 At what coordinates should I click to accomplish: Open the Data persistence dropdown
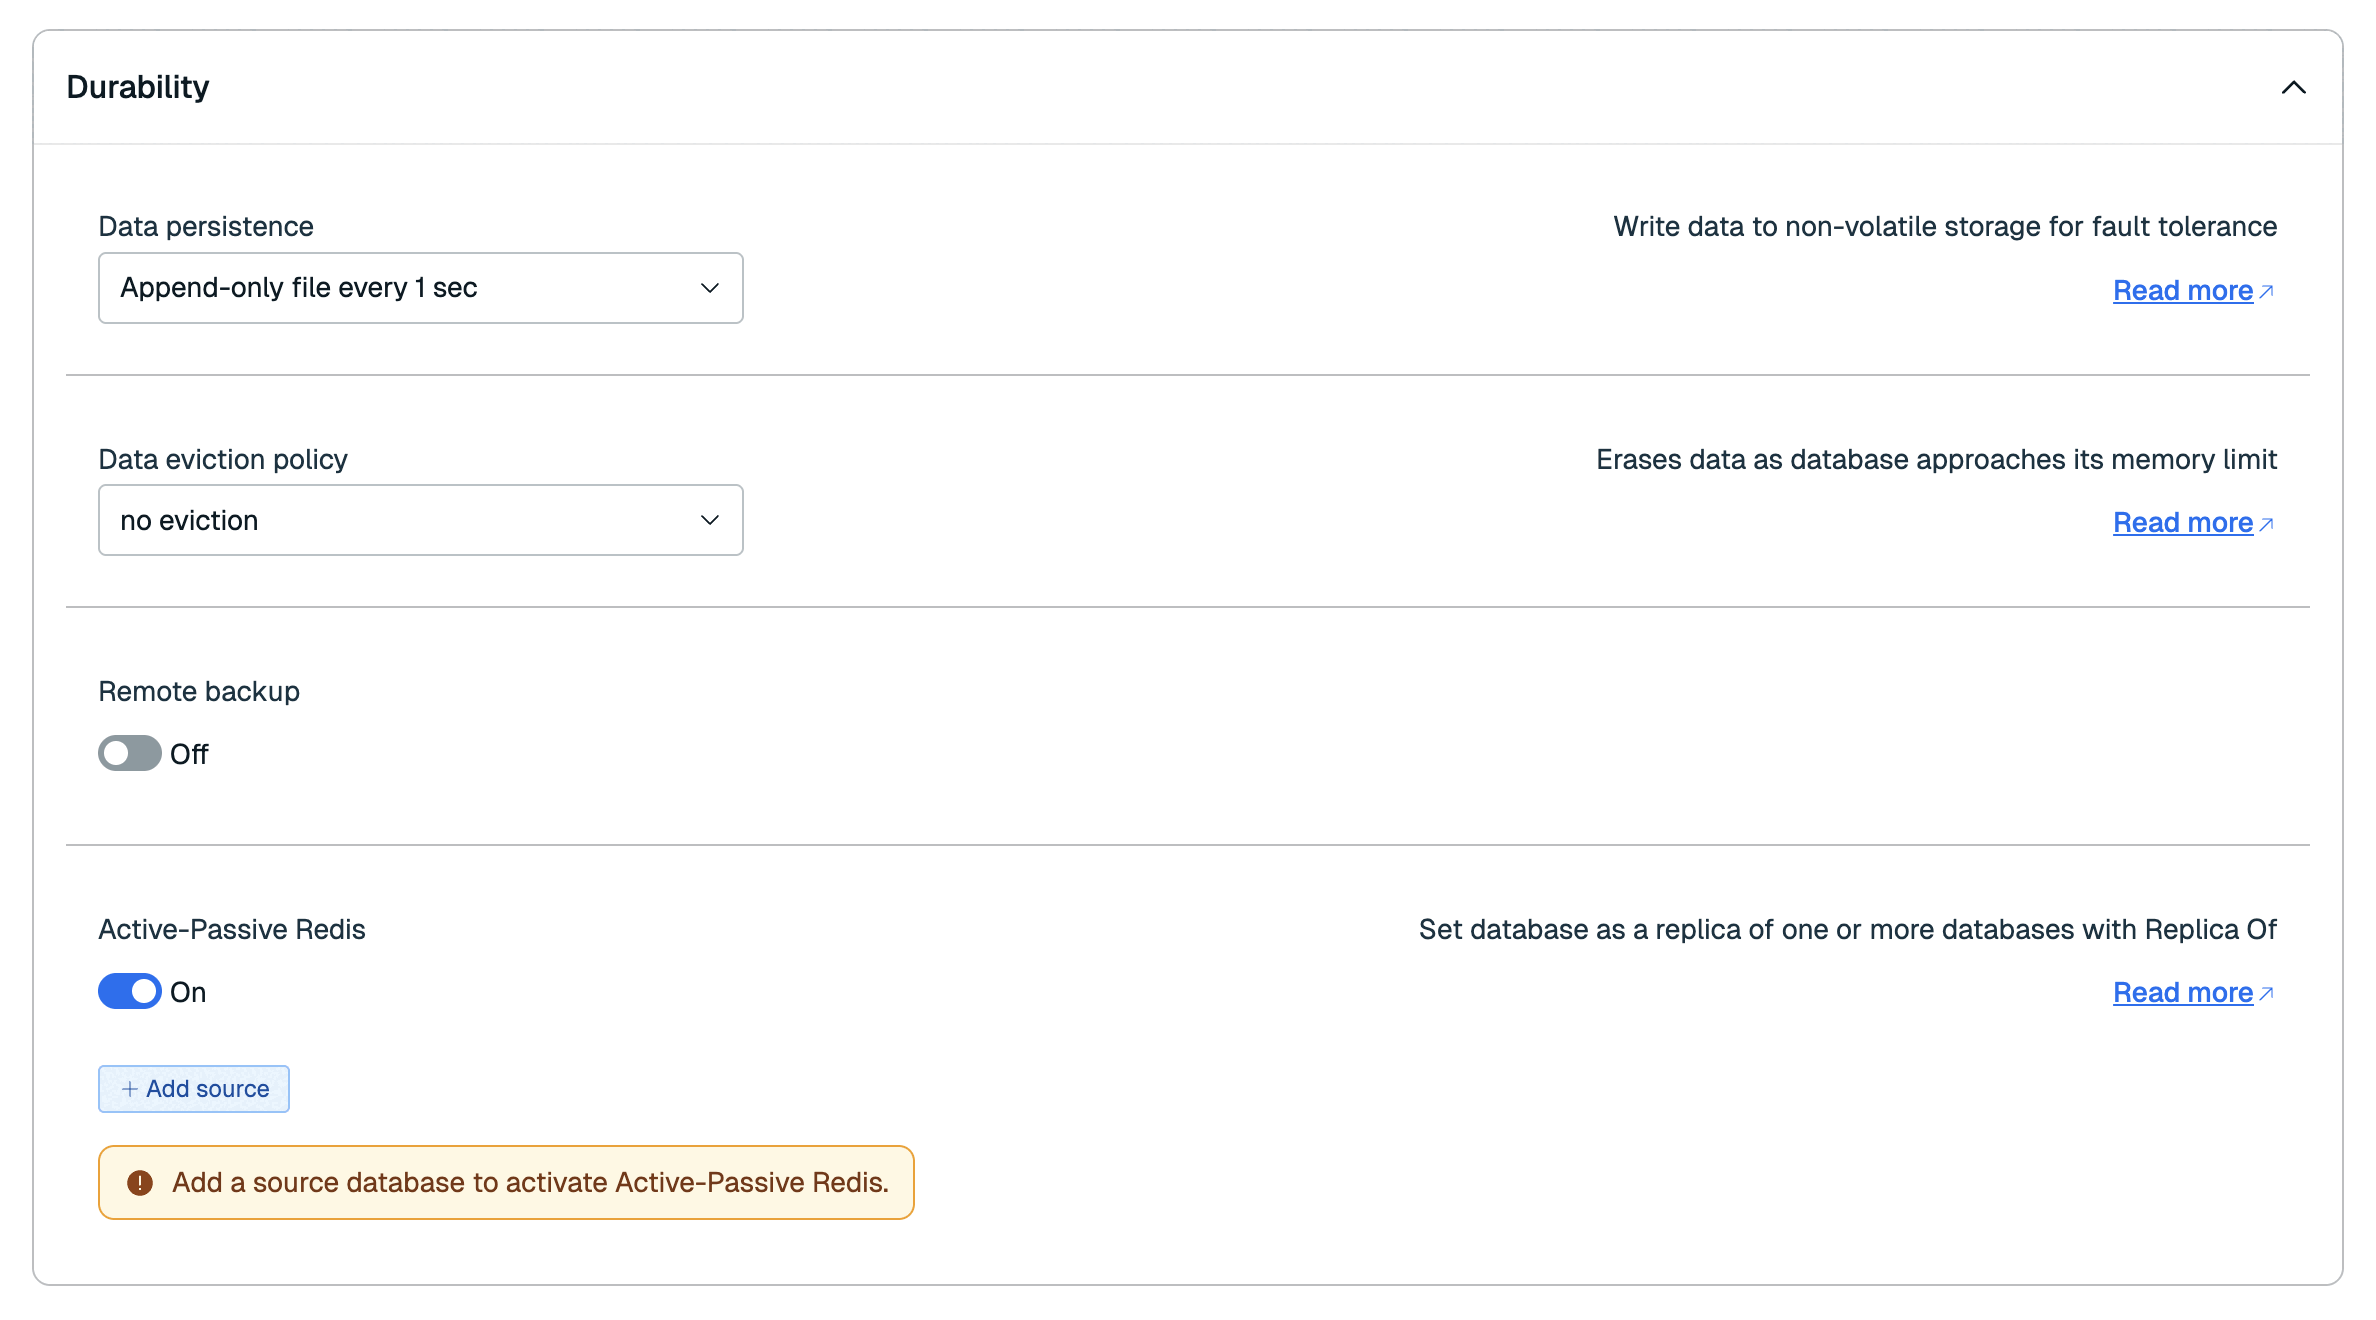(x=420, y=288)
